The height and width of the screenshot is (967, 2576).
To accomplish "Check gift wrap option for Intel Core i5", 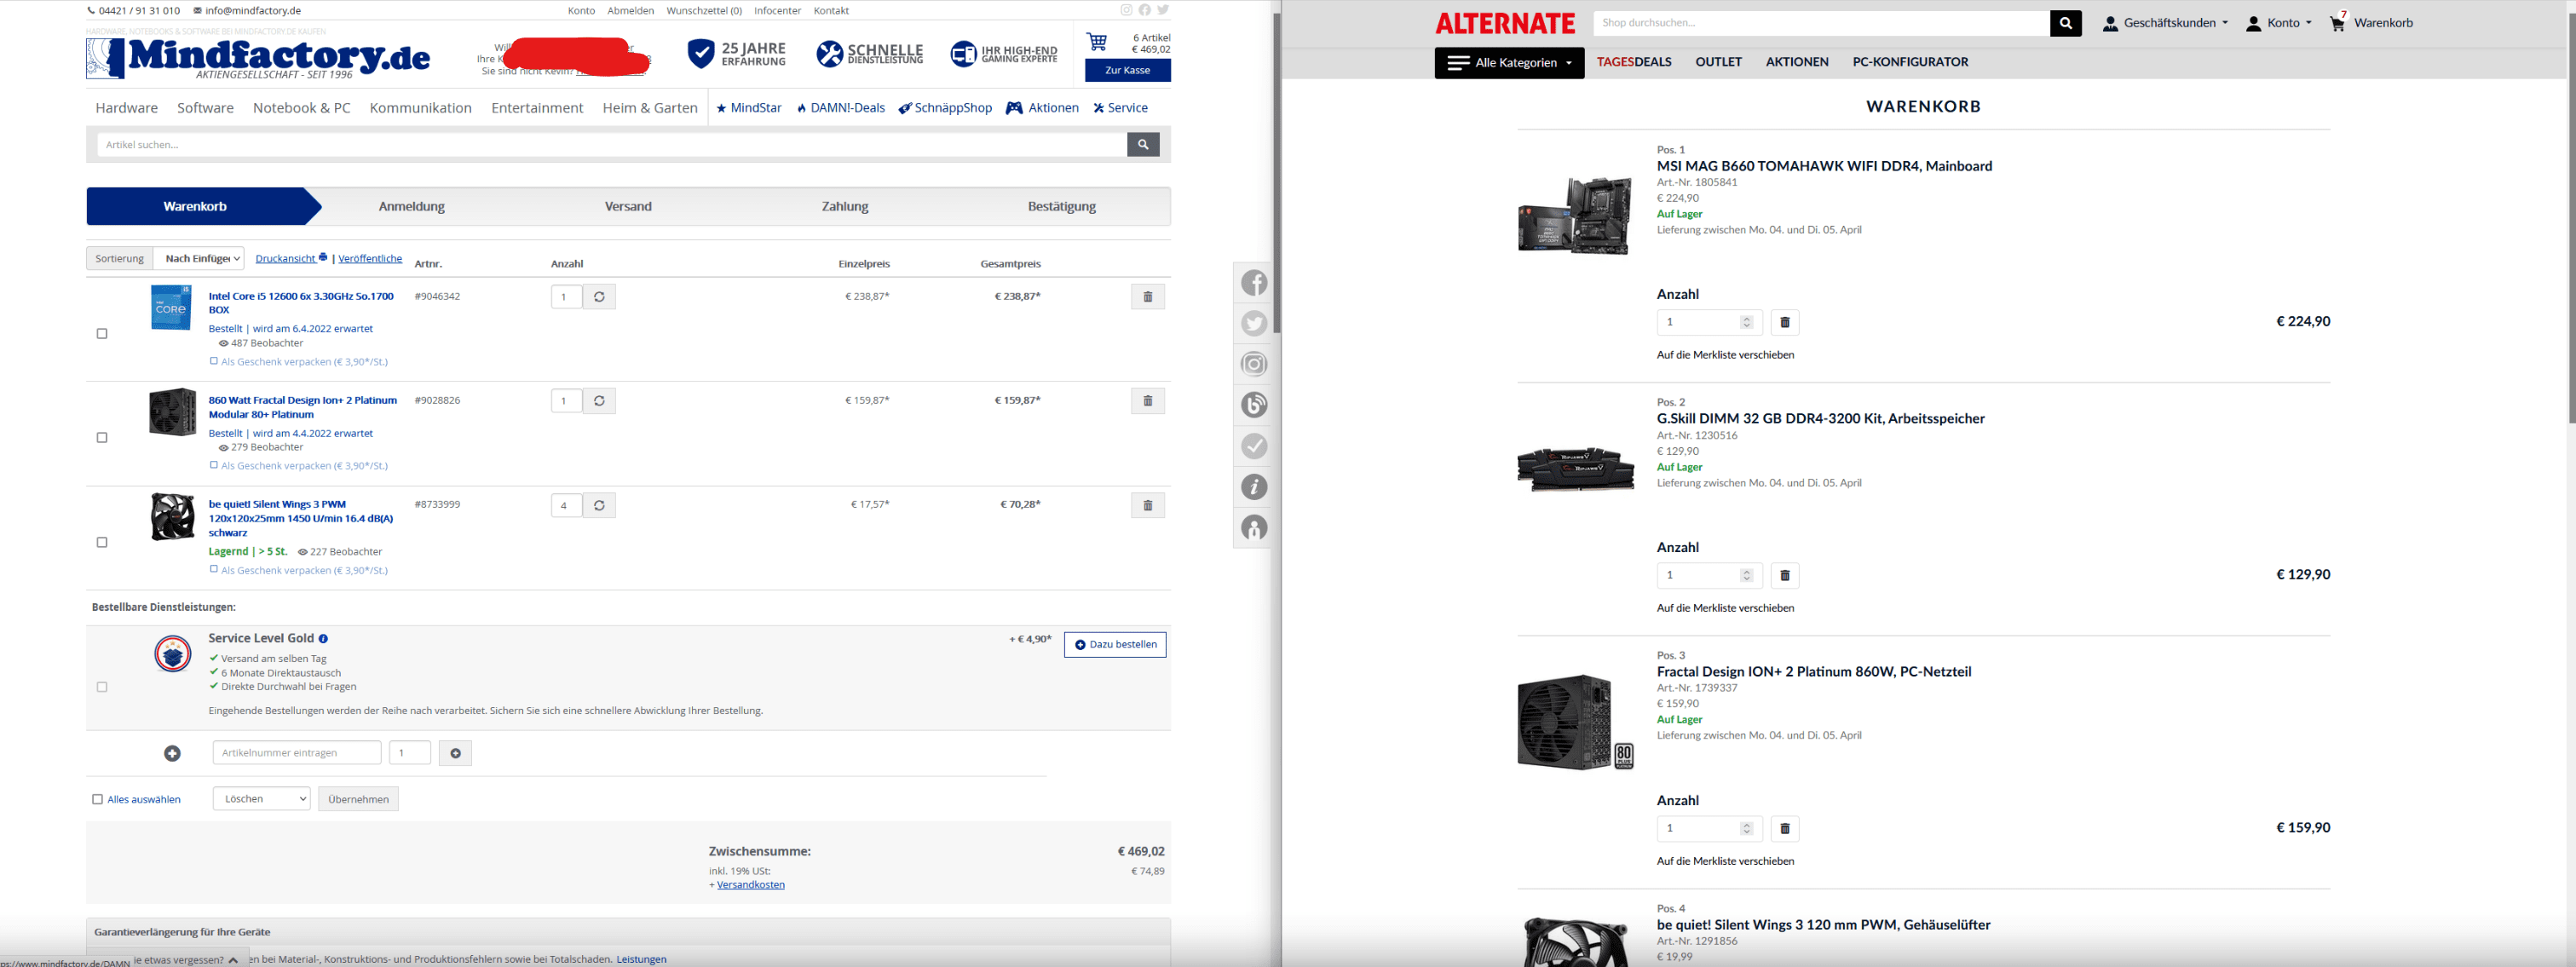I will [x=213, y=361].
